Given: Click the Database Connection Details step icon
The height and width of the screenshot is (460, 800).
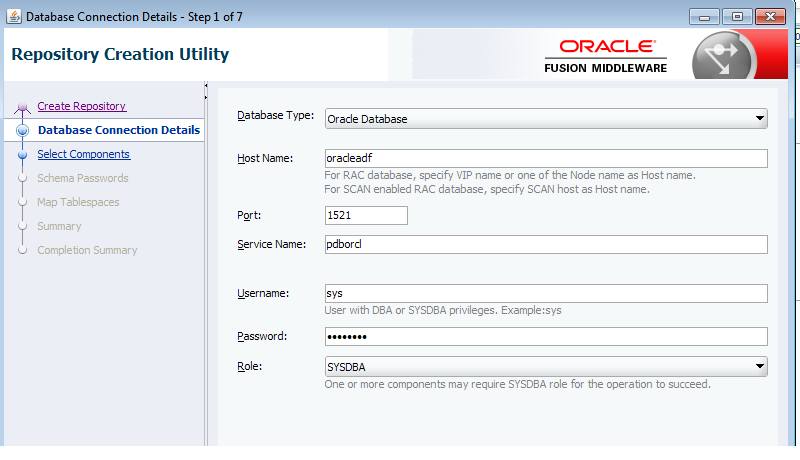Looking at the screenshot, I should click(x=23, y=130).
